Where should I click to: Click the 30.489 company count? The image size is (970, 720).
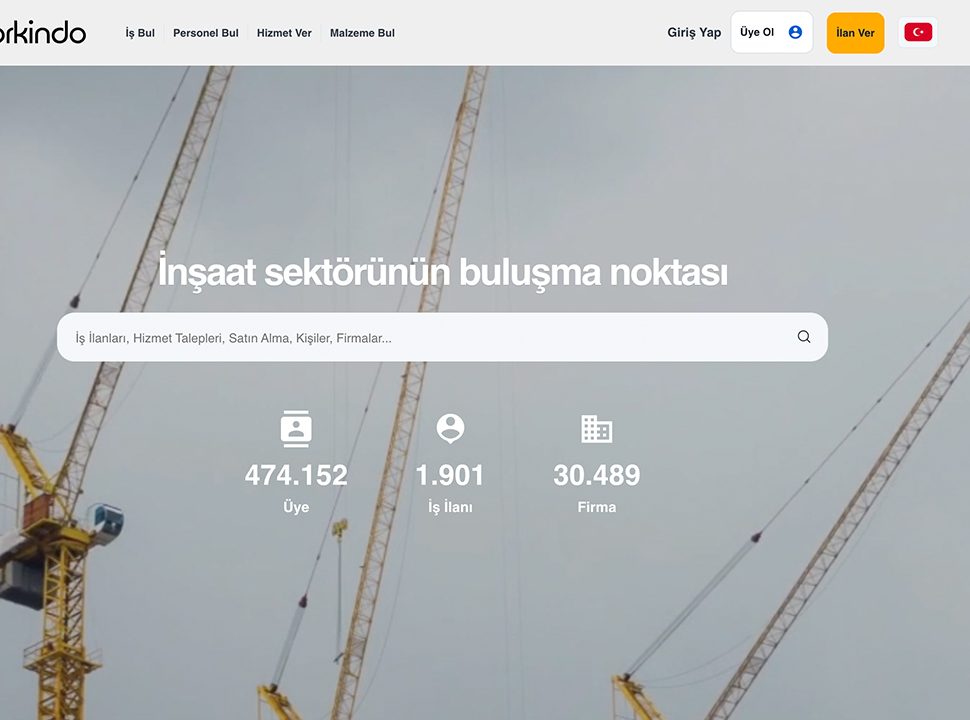(596, 475)
